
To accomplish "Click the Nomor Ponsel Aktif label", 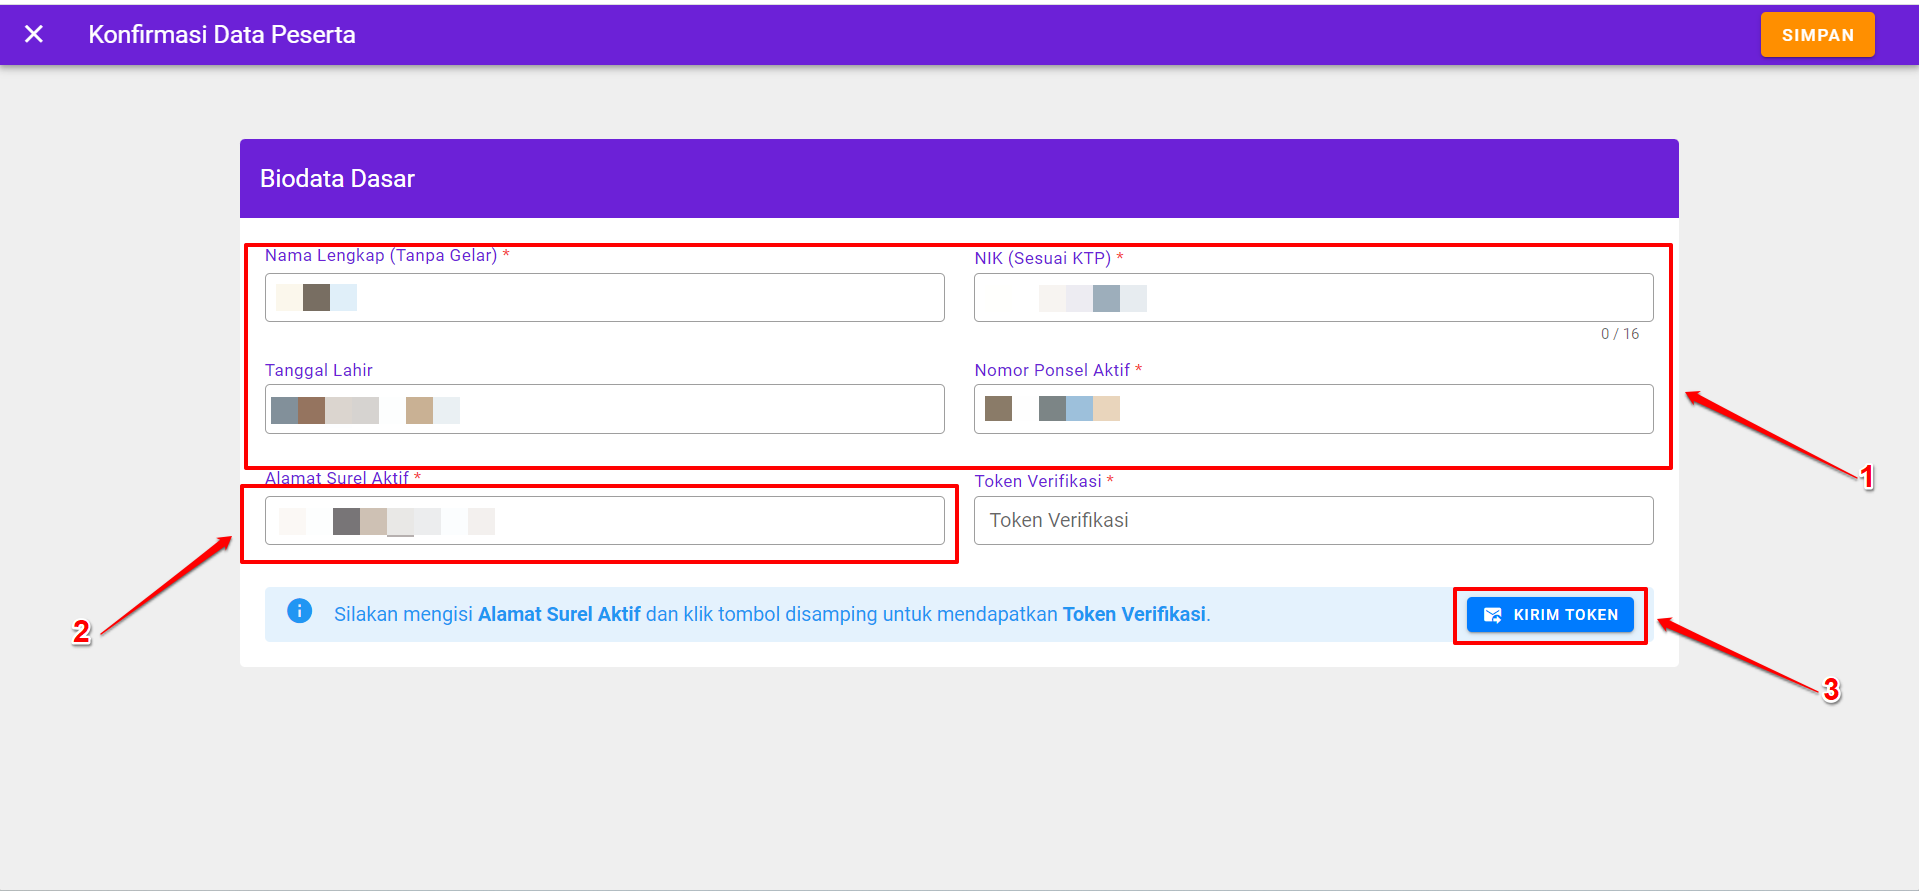I will point(1052,370).
